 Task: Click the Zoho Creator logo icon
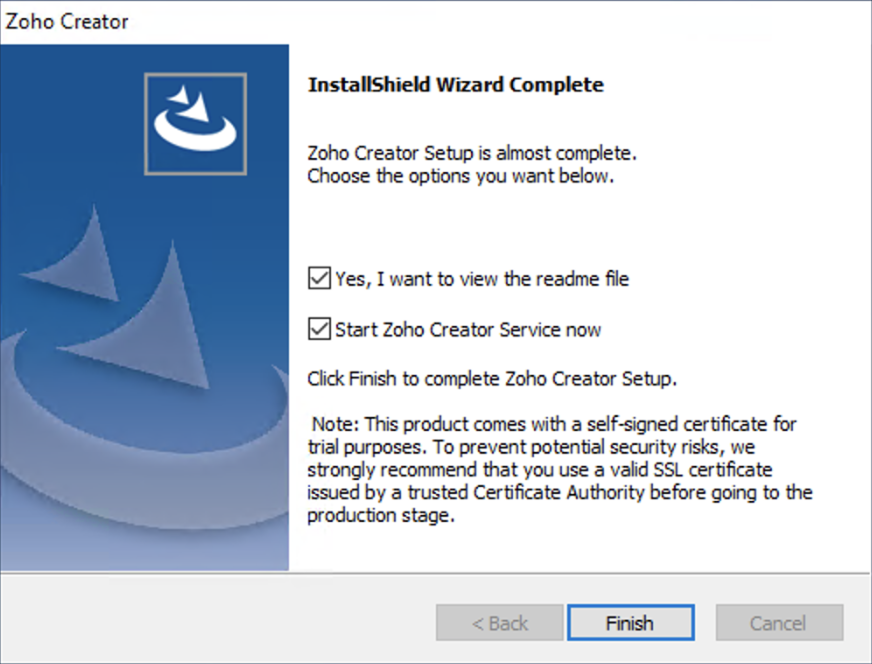tap(195, 124)
